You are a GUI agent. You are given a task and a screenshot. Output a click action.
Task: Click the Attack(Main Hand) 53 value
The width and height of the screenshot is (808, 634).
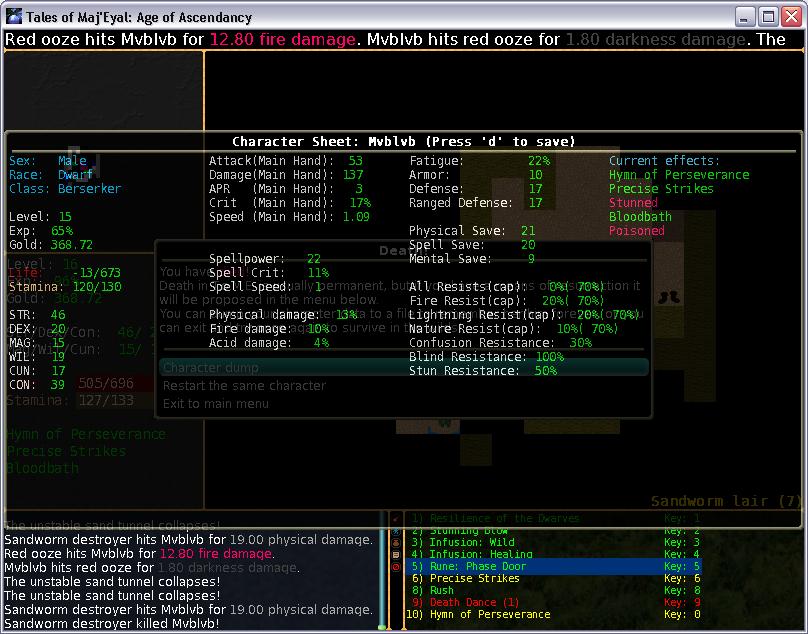pos(356,161)
